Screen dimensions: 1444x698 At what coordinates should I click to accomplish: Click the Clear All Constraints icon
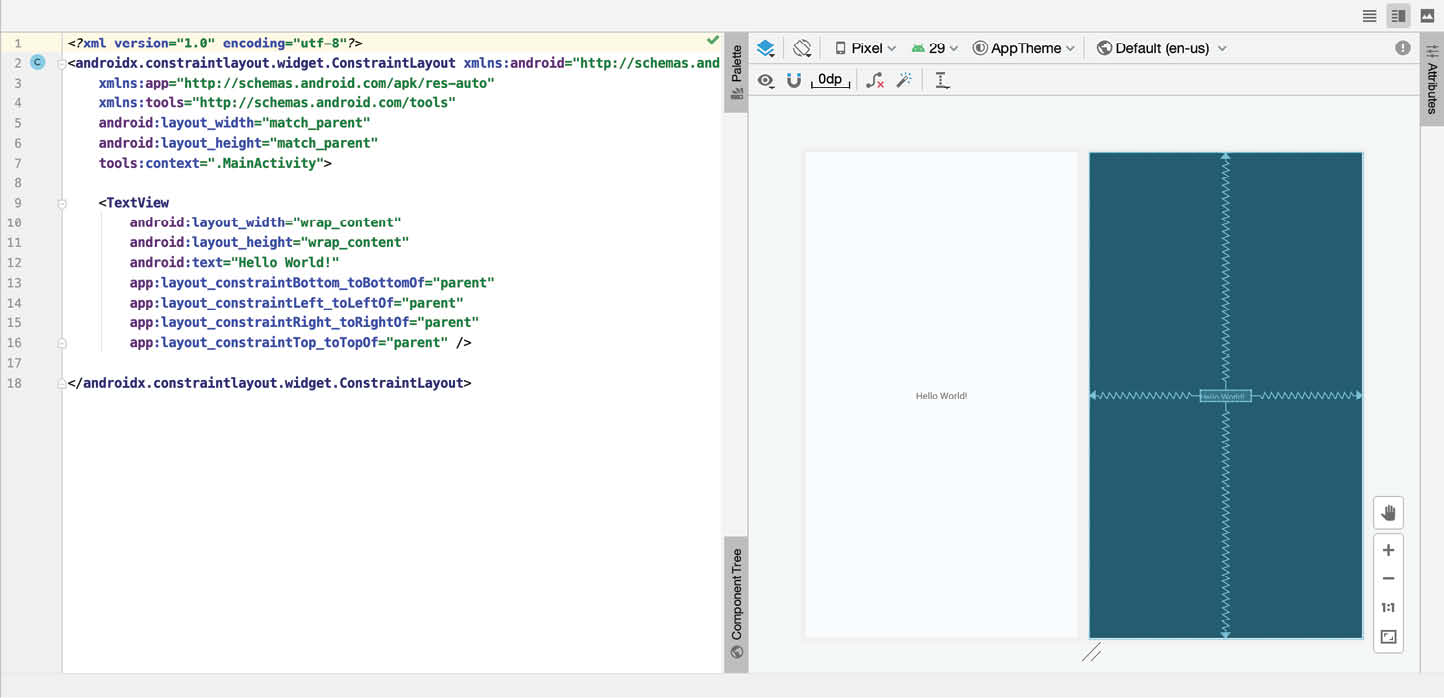click(875, 81)
